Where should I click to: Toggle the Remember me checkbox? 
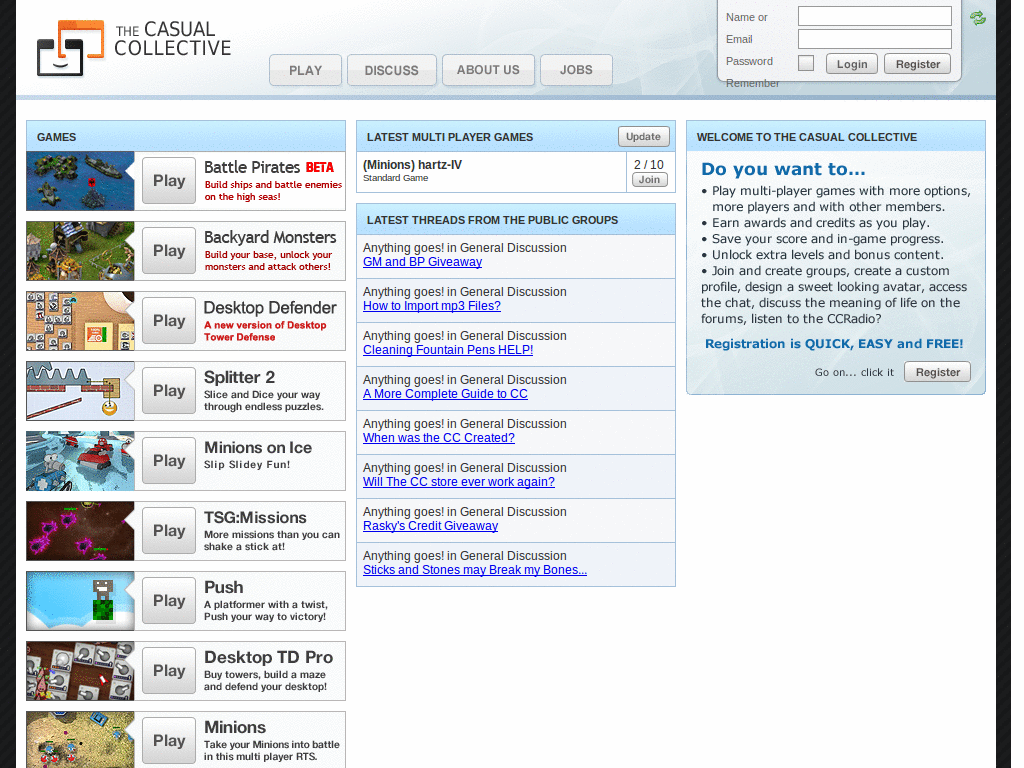[x=806, y=63]
